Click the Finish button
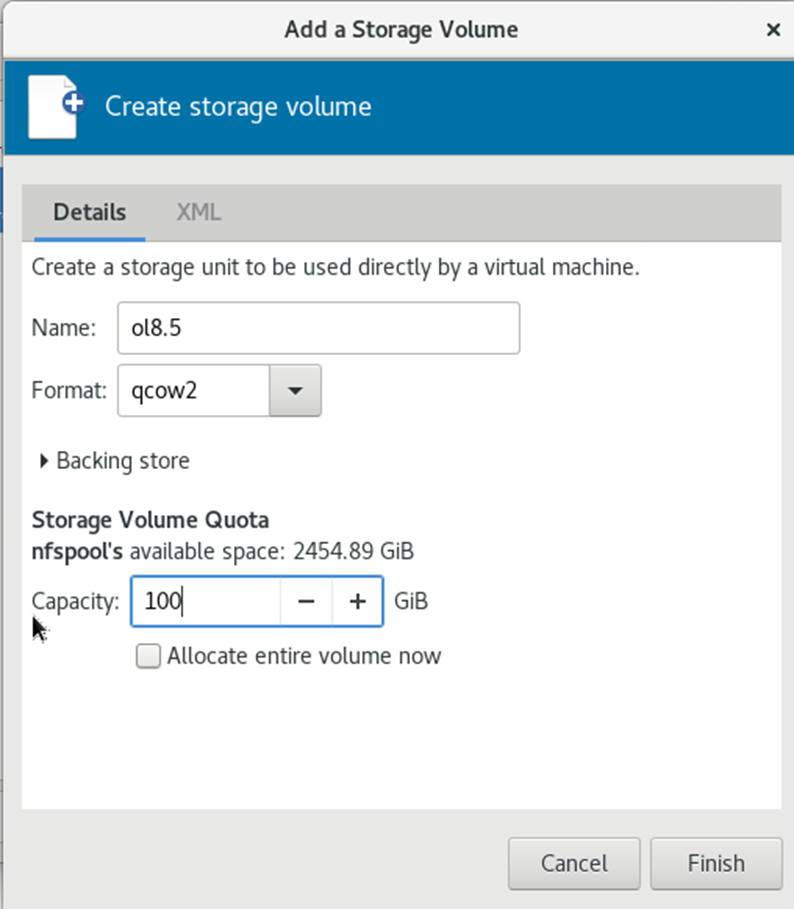The height and width of the screenshot is (909, 794). tap(716, 863)
